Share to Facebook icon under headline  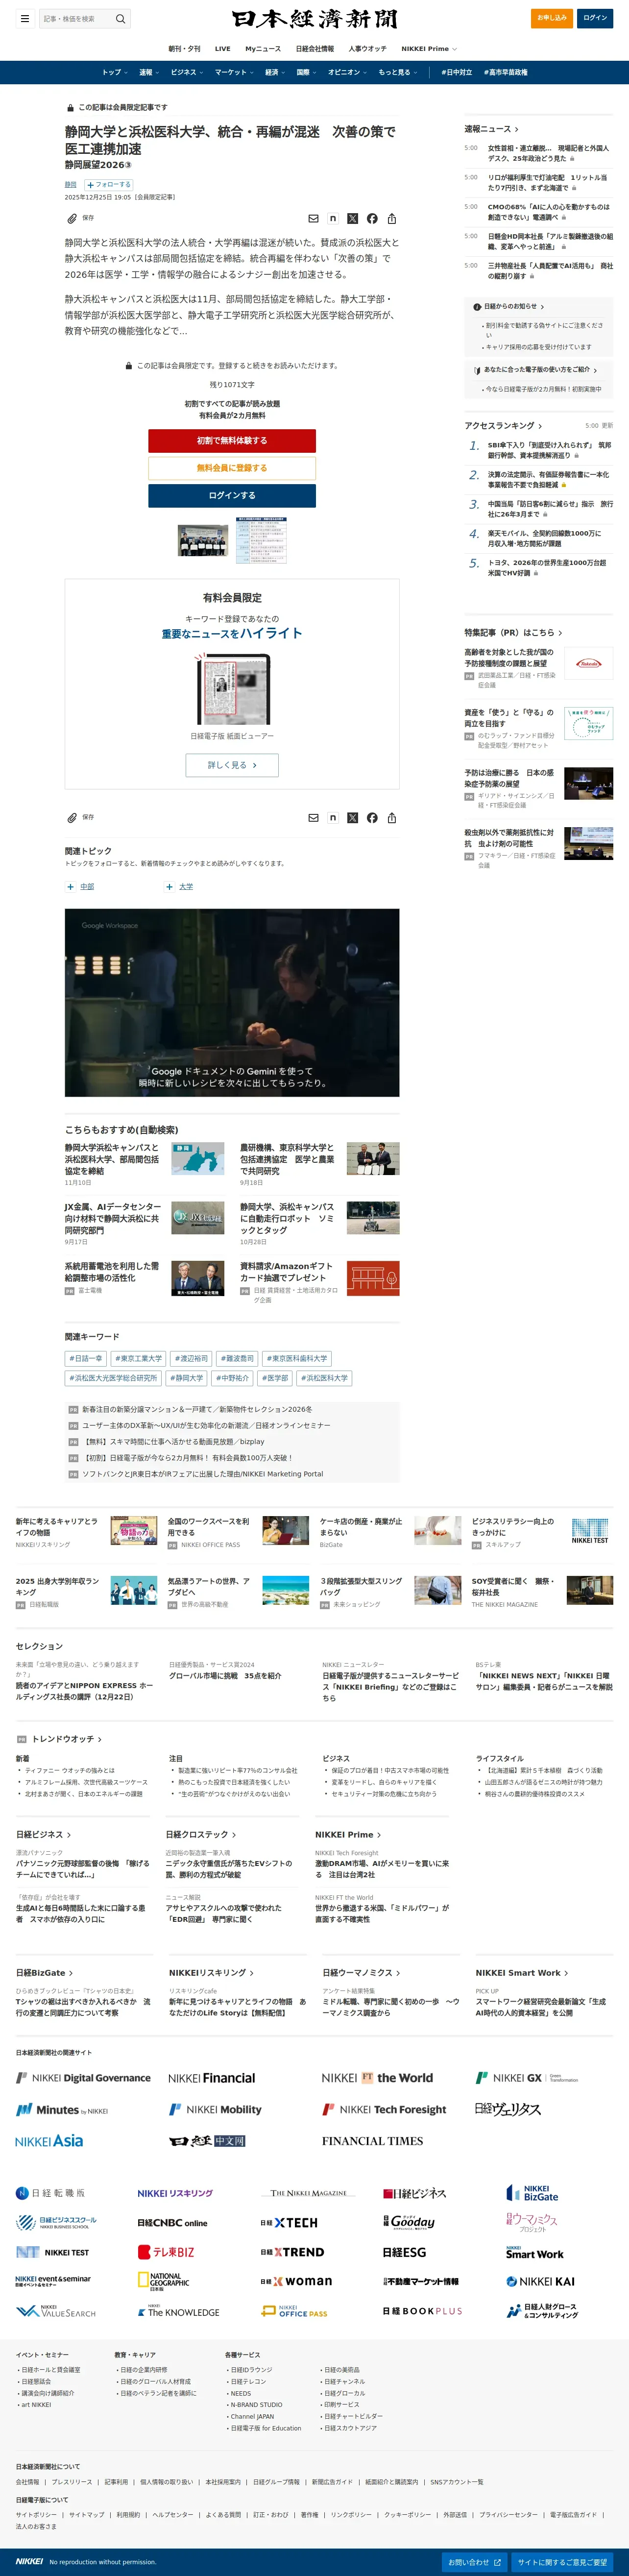tap(372, 218)
